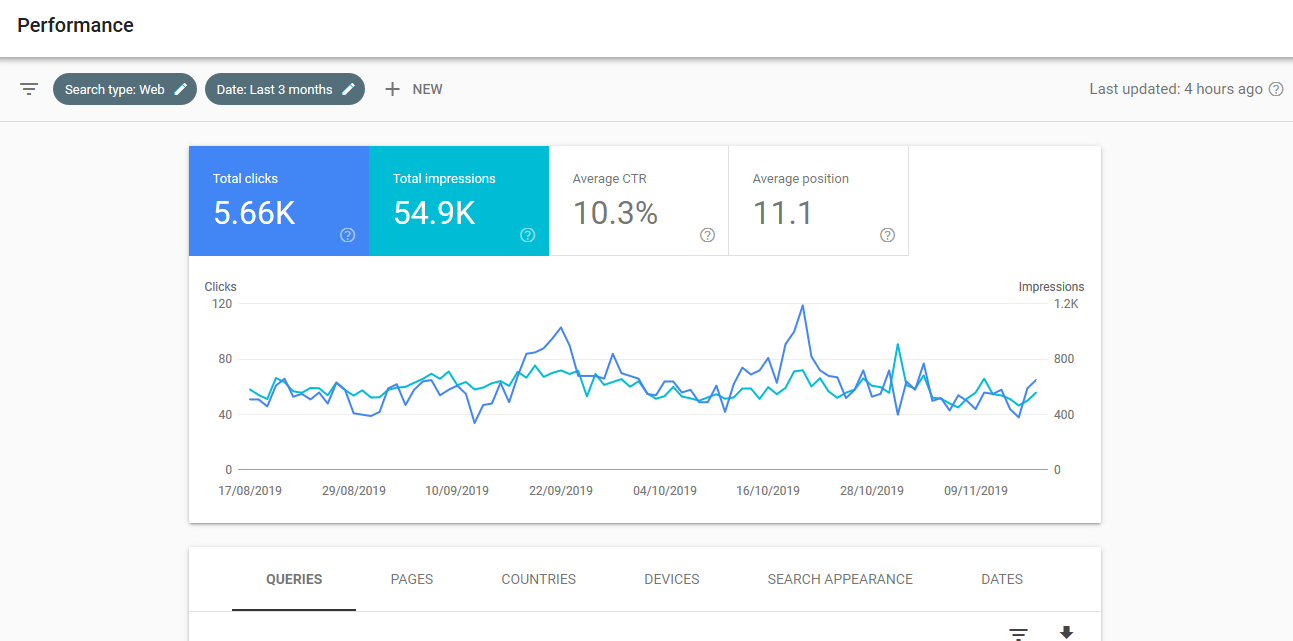Click the Impressions axis title on chart
Image resolution: width=1293 pixels, height=641 pixels.
click(x=1051, y=287)
